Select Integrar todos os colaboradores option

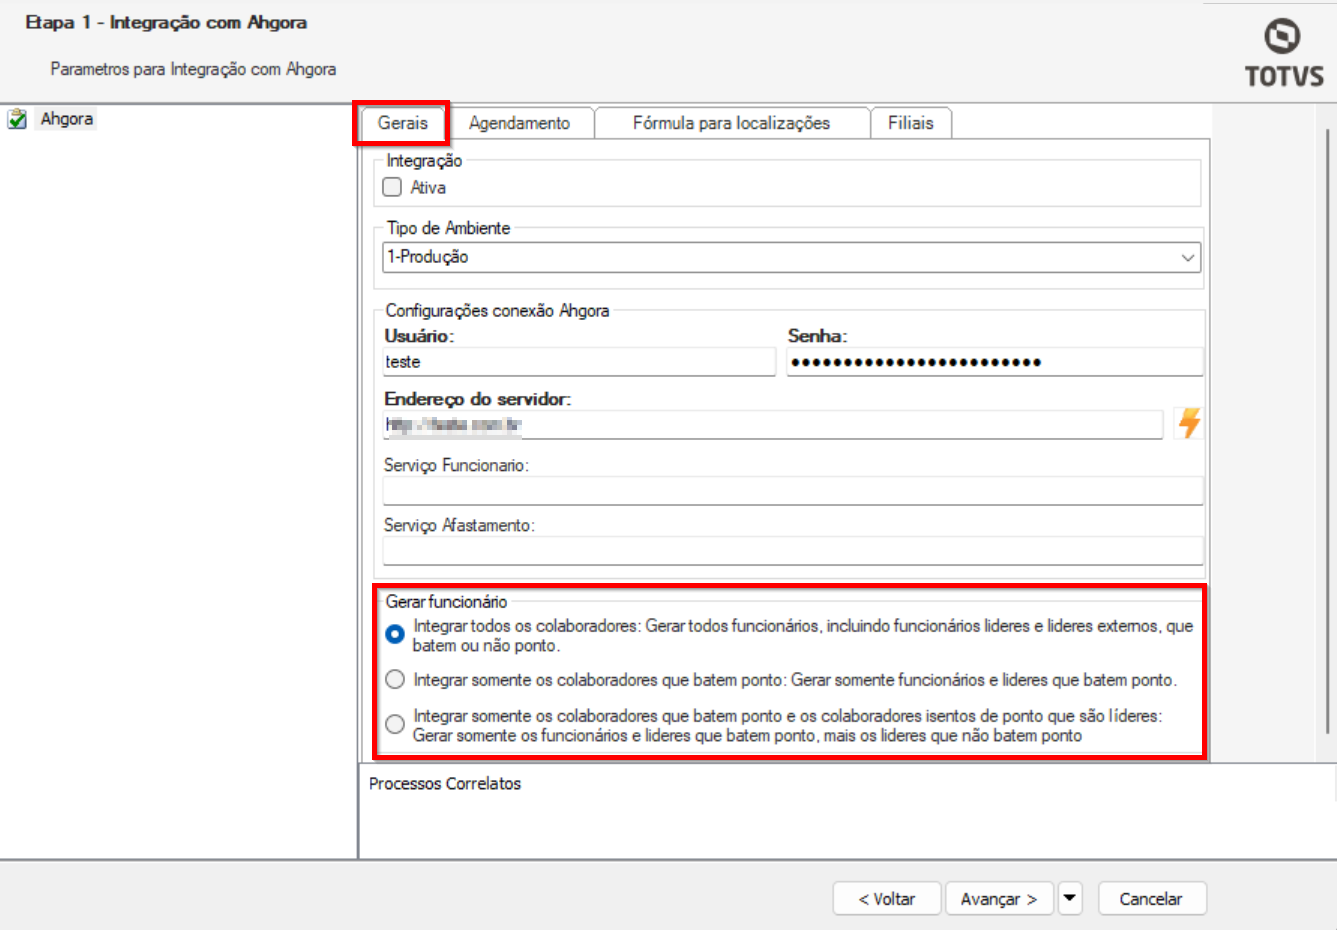(395, 634)
